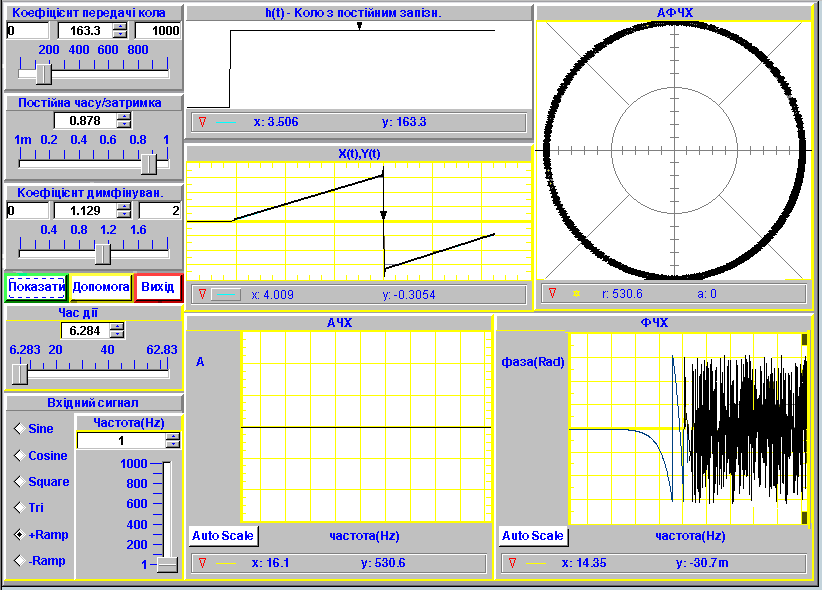Click stepper arrows of damping value 1.129
Viewport: 822px width, 590px height.
pyautogui.click(x=124, y=211)
